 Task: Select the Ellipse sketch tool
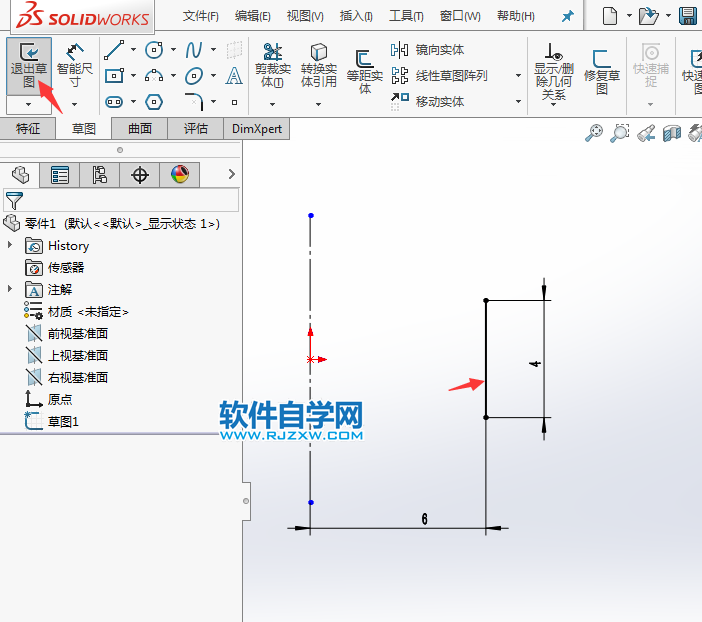194,76
